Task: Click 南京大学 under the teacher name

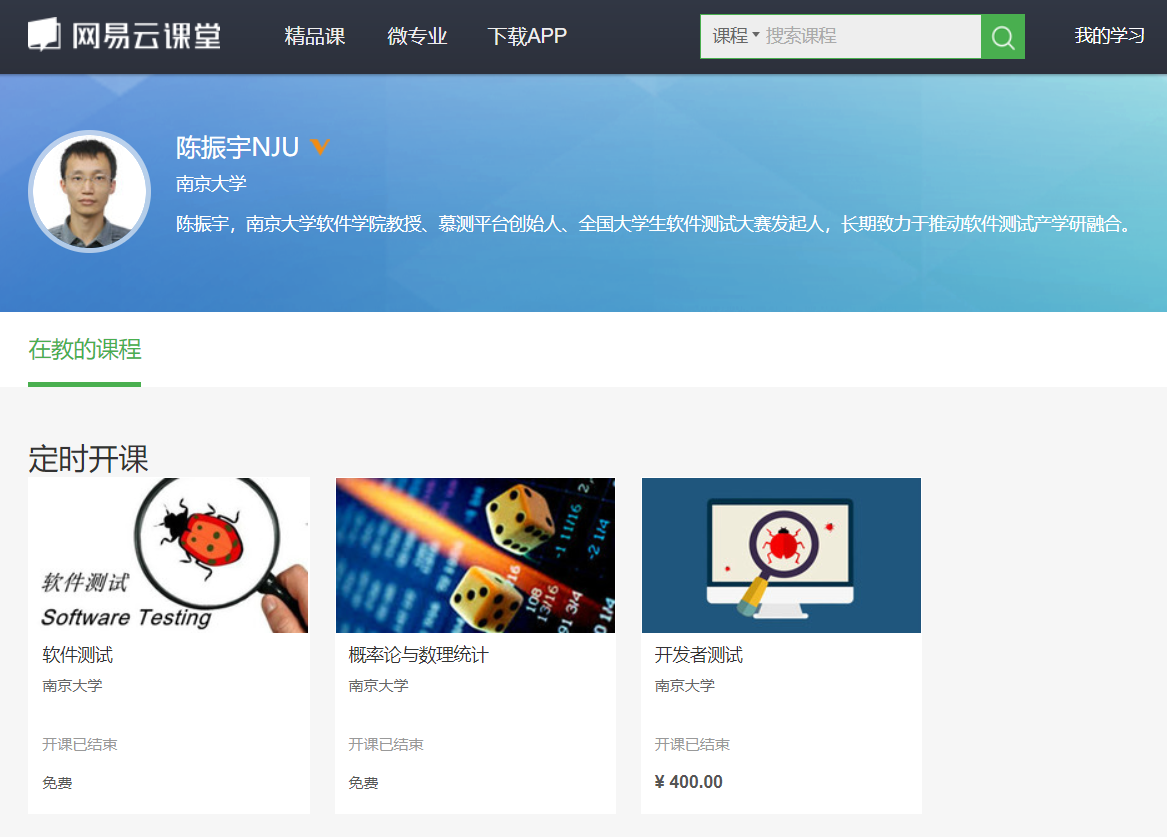Action: tap(211, 184)
